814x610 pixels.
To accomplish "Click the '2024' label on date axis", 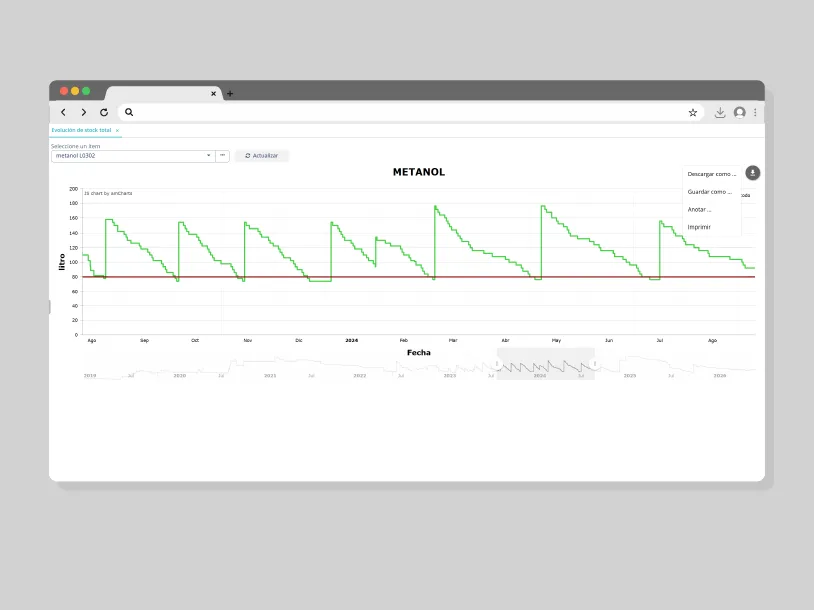I will click(x=351, y=341).
